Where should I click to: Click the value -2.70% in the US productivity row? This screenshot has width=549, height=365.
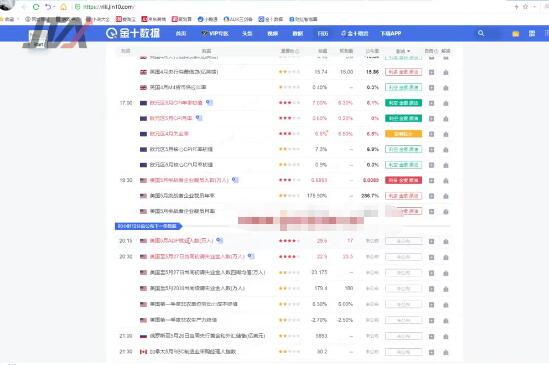click(x=319, y=320)
